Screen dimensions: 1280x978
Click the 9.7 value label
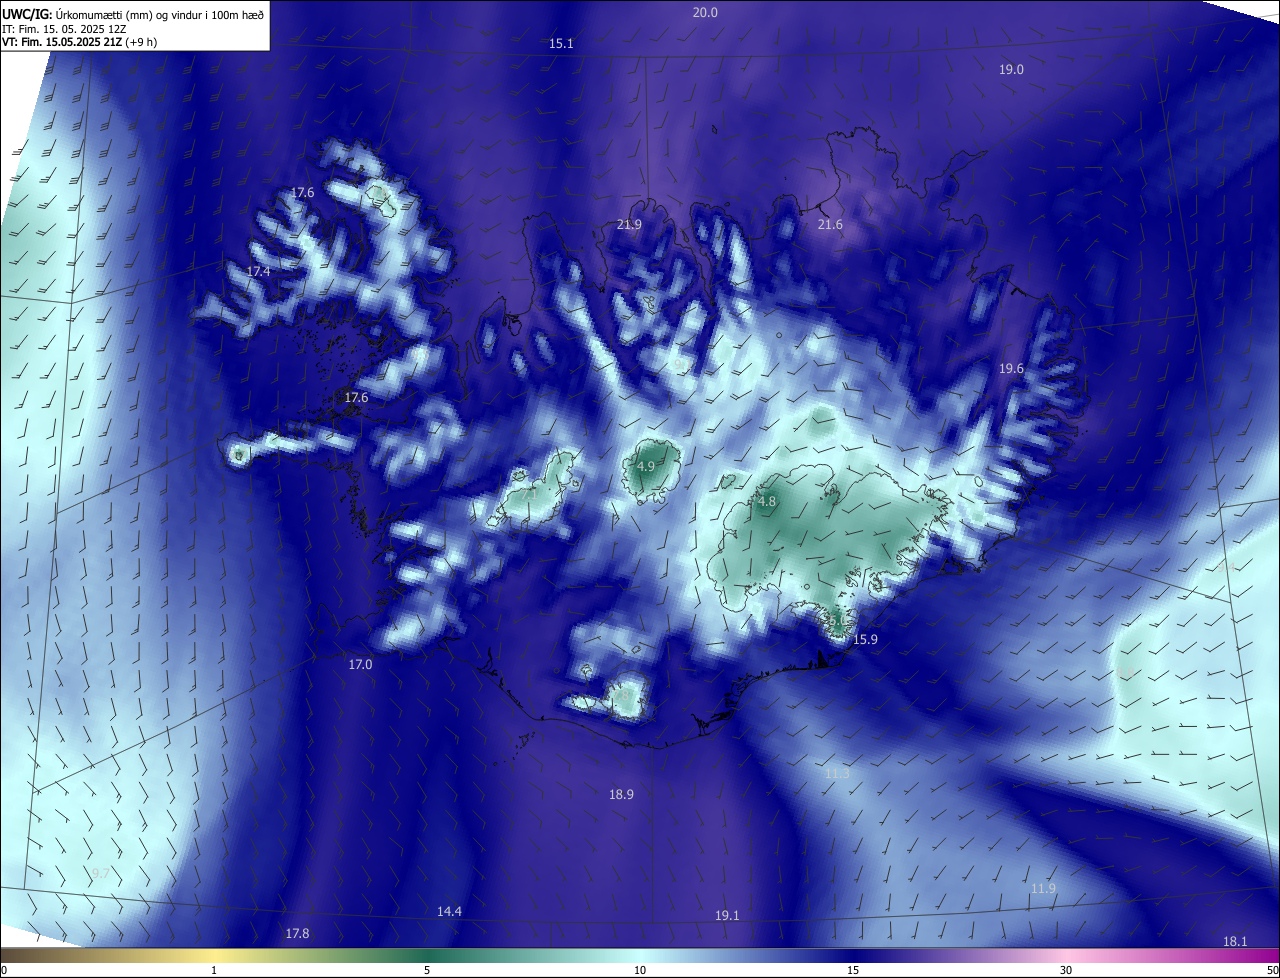pyautogui.click(x=101, y=873)
